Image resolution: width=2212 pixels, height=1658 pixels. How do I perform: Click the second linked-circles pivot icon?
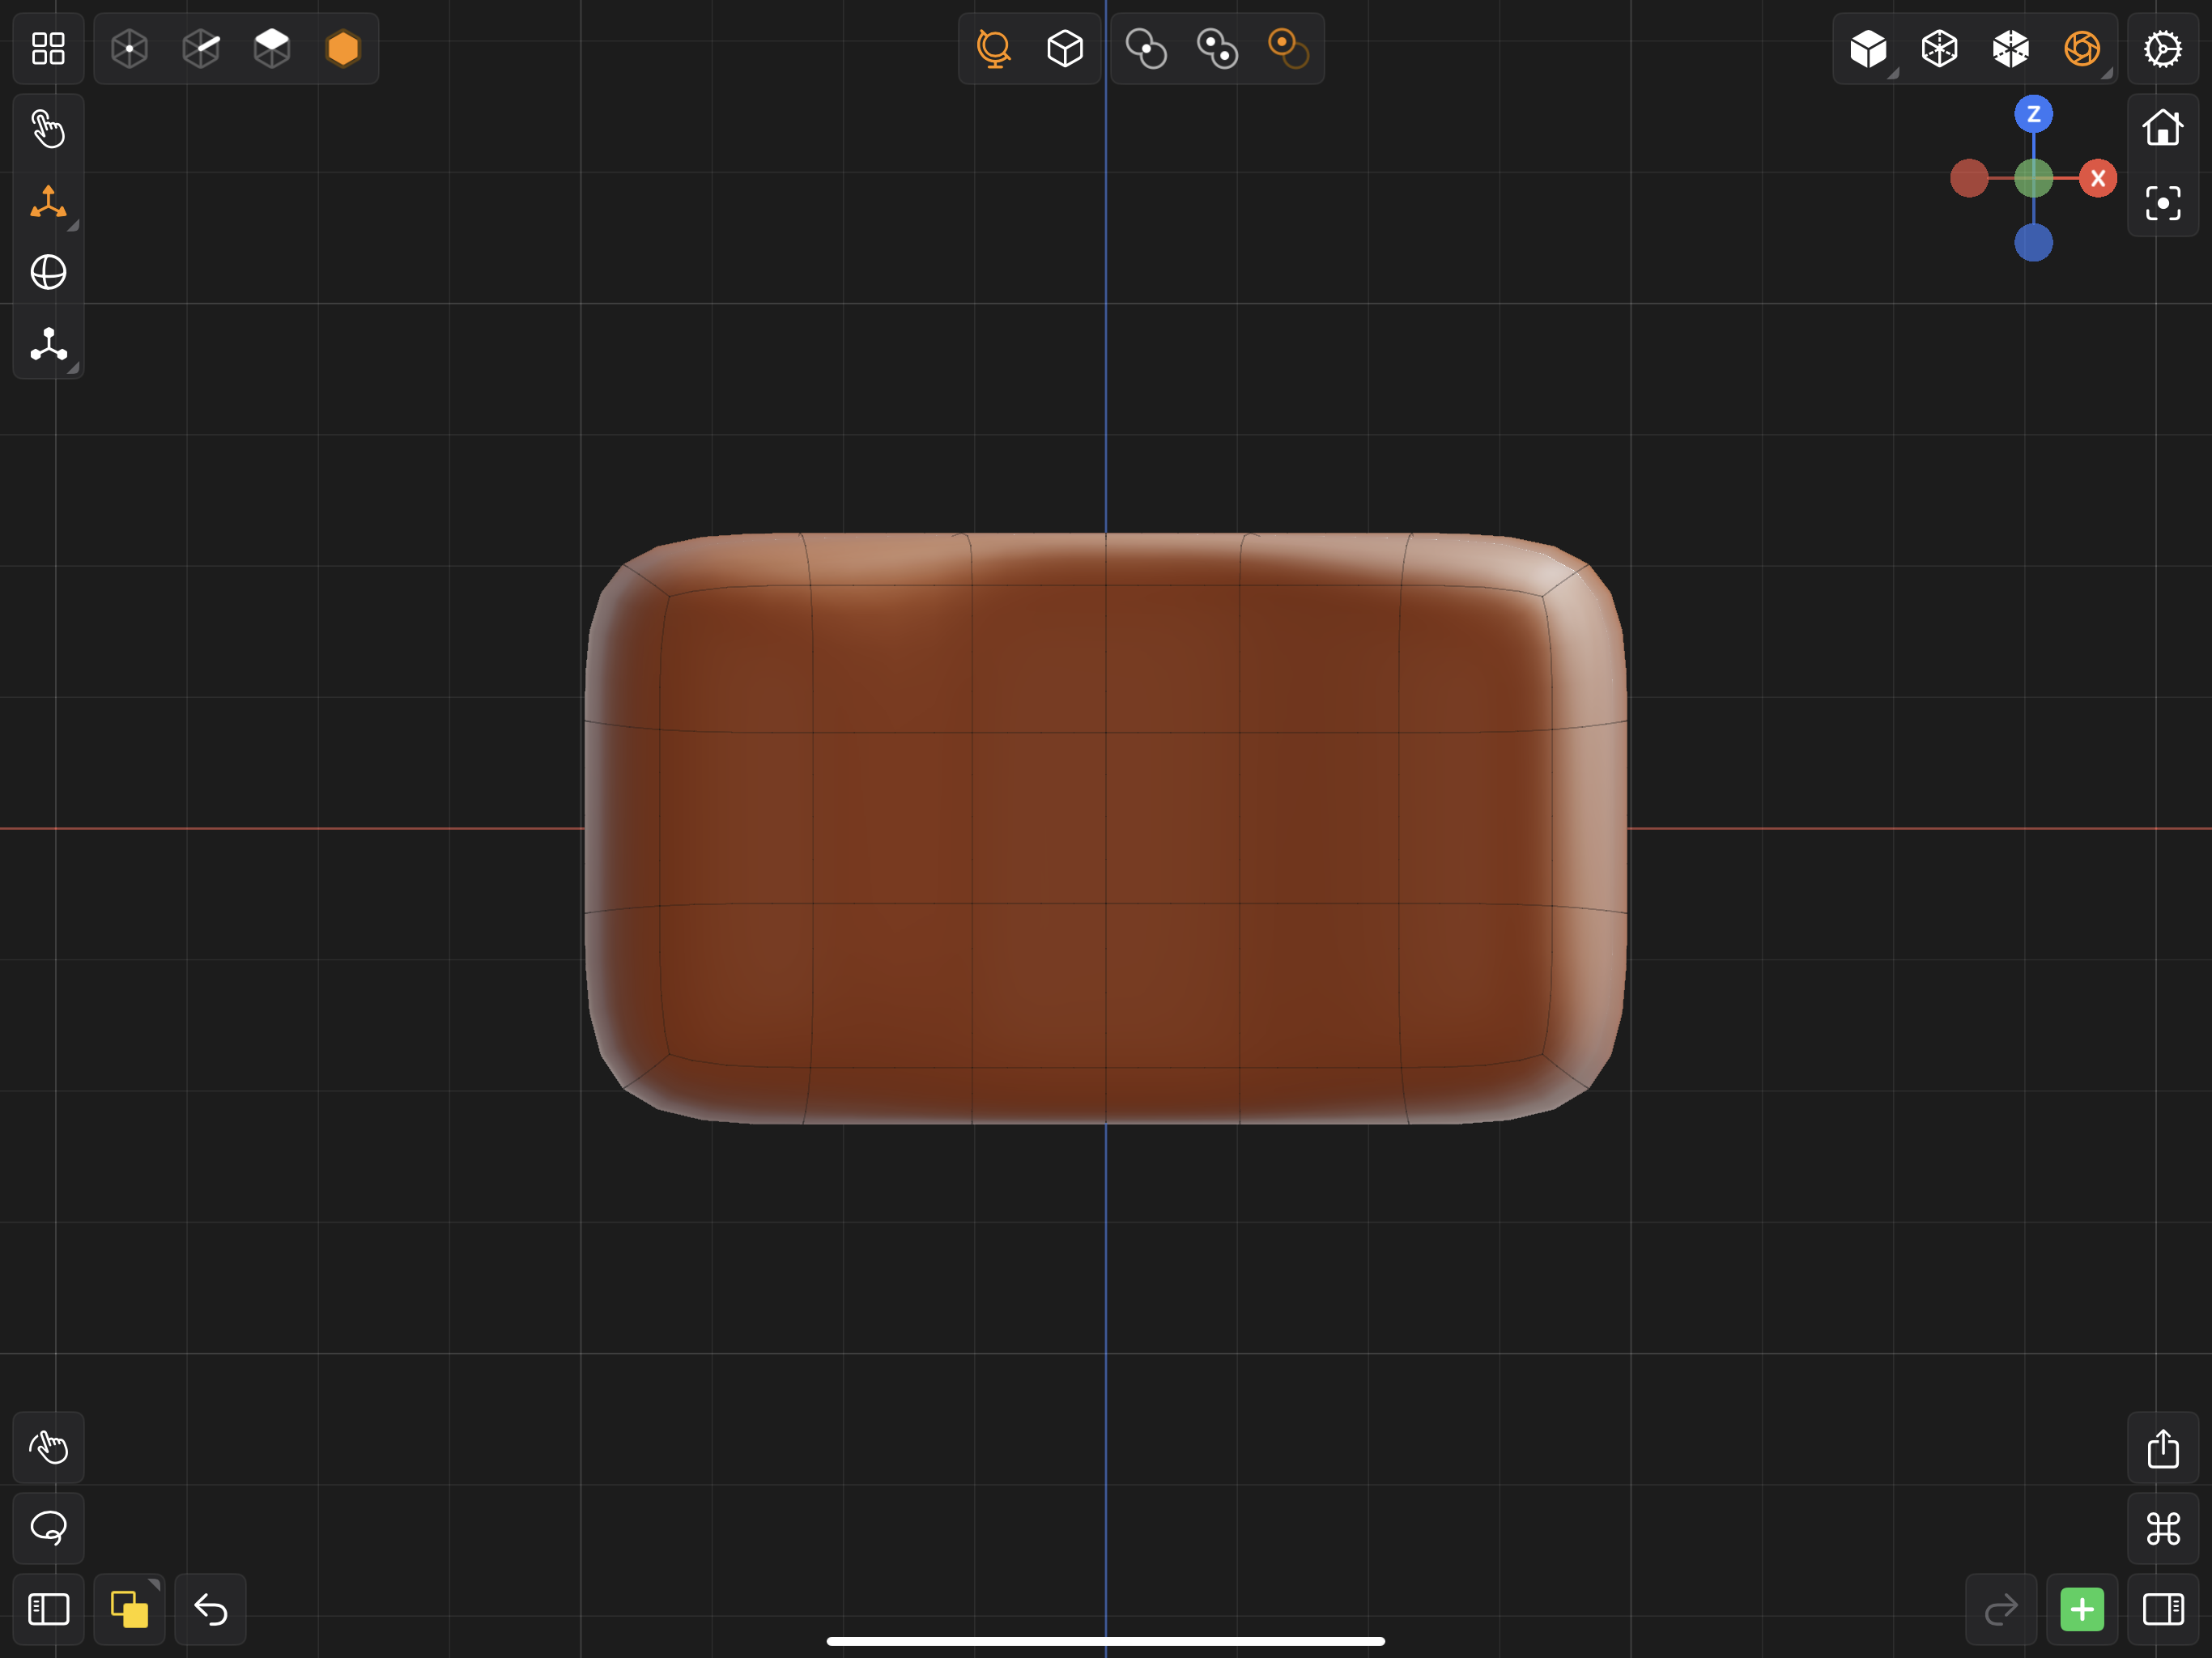(1217, 48)
